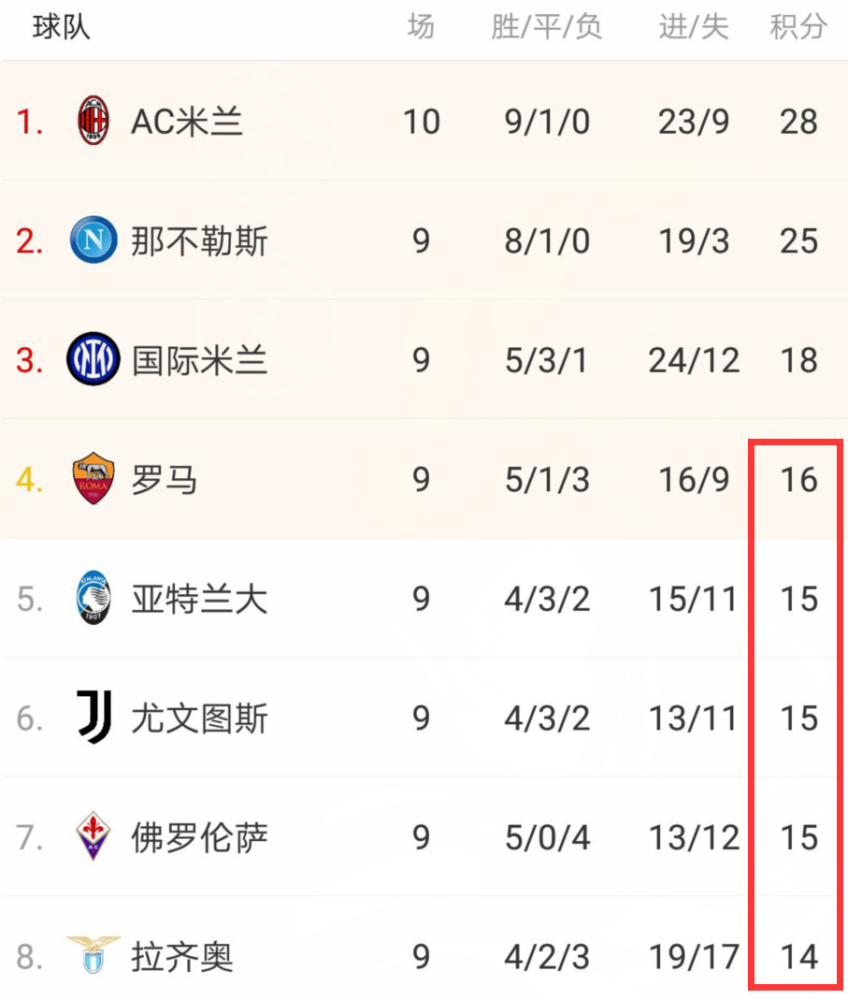This screenshot has width=848, height=1000.
Task: Select the Inter Milan crest icon
Action: pos(93,359)
